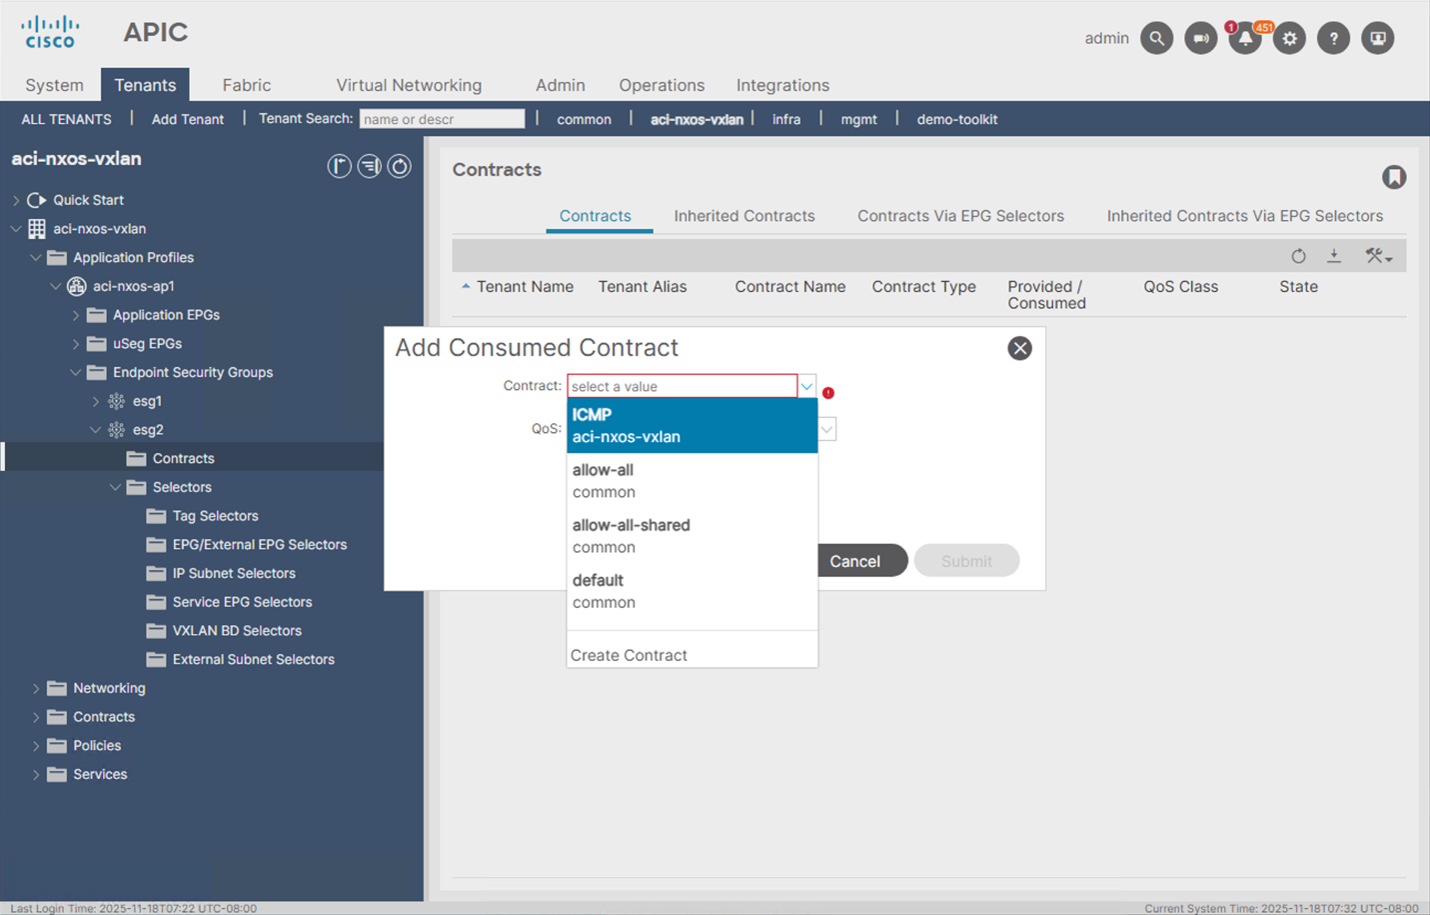Click the Cisco logo
The width and height of the screenshot is (1430, 915).
coord(50,32)
